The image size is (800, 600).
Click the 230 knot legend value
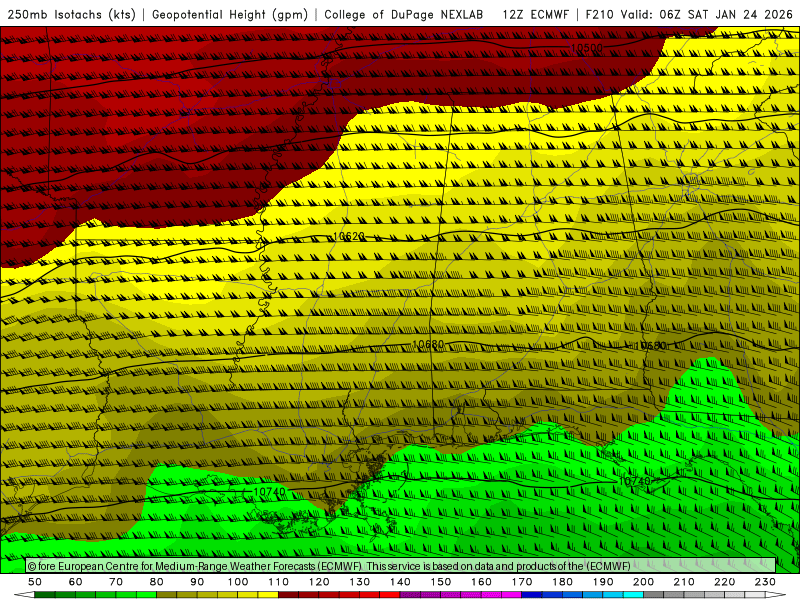click(765, 582)
